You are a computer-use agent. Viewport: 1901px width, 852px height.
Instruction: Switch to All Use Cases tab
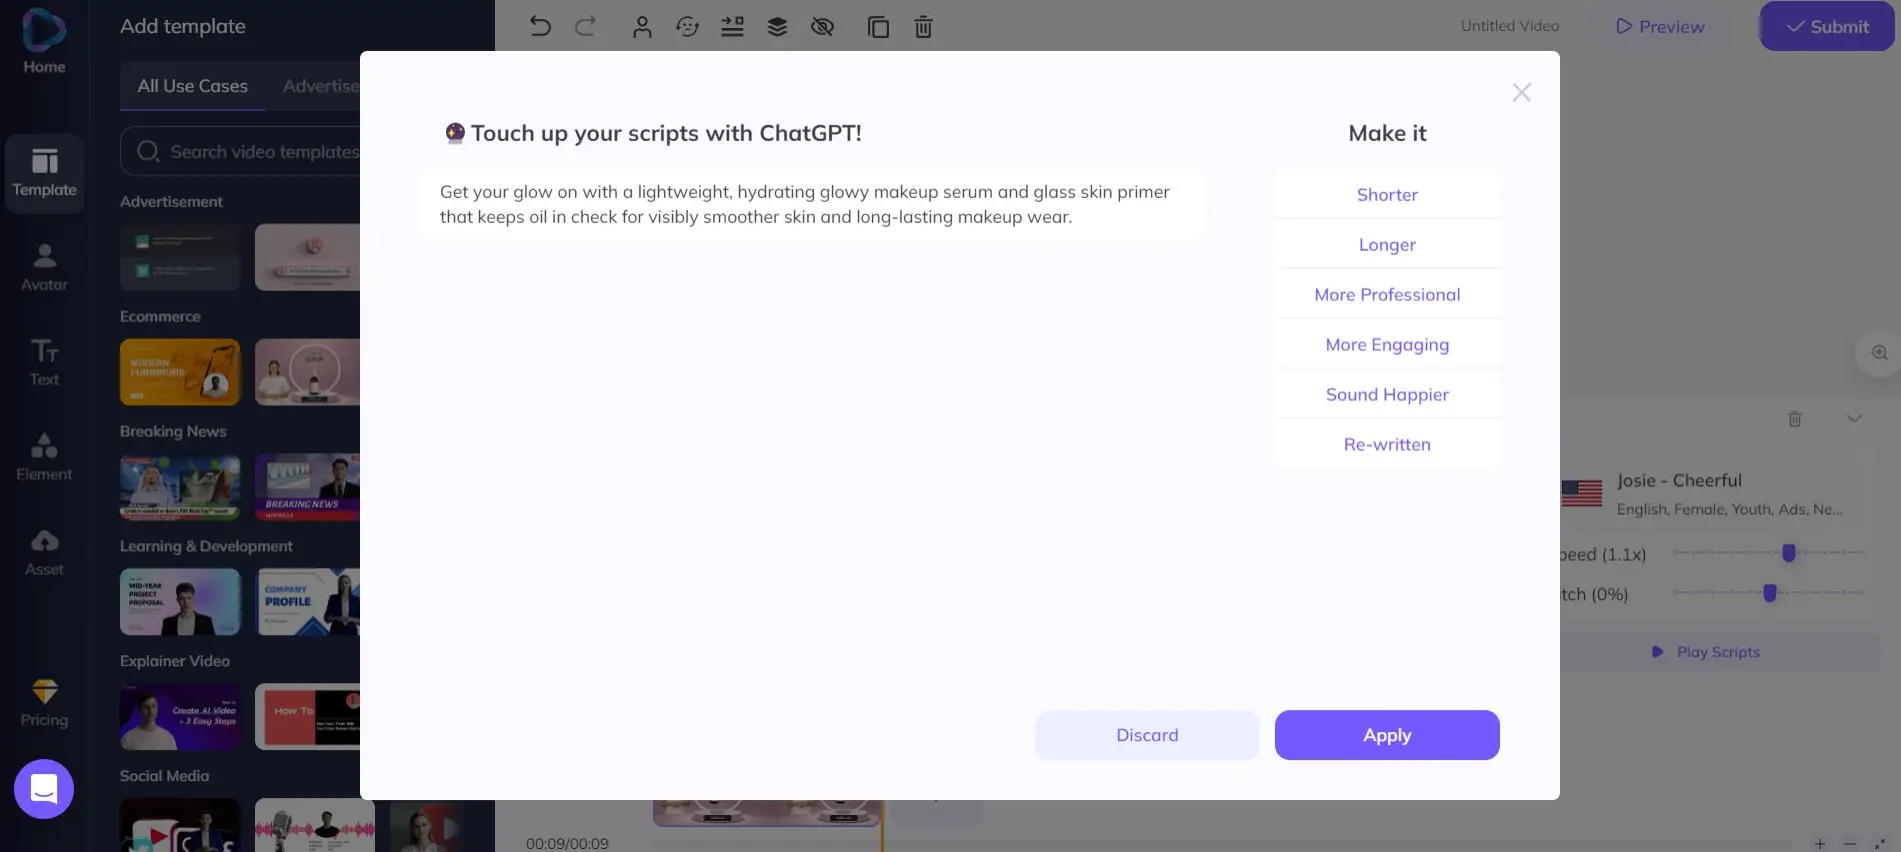coord(192,86)
